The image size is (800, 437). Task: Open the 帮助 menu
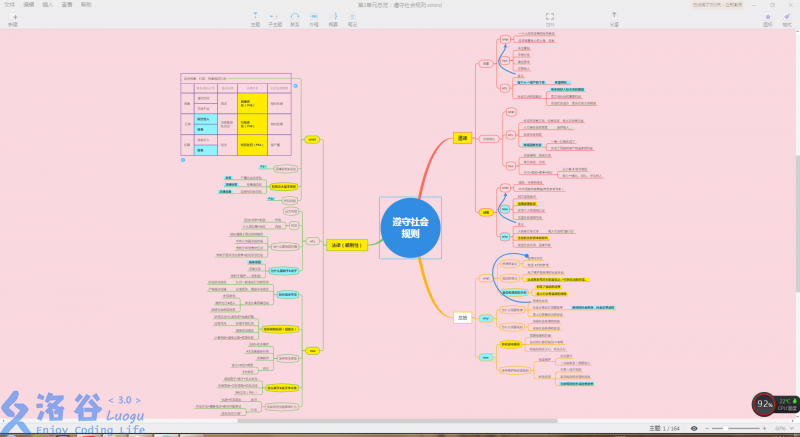click(86, 5)
